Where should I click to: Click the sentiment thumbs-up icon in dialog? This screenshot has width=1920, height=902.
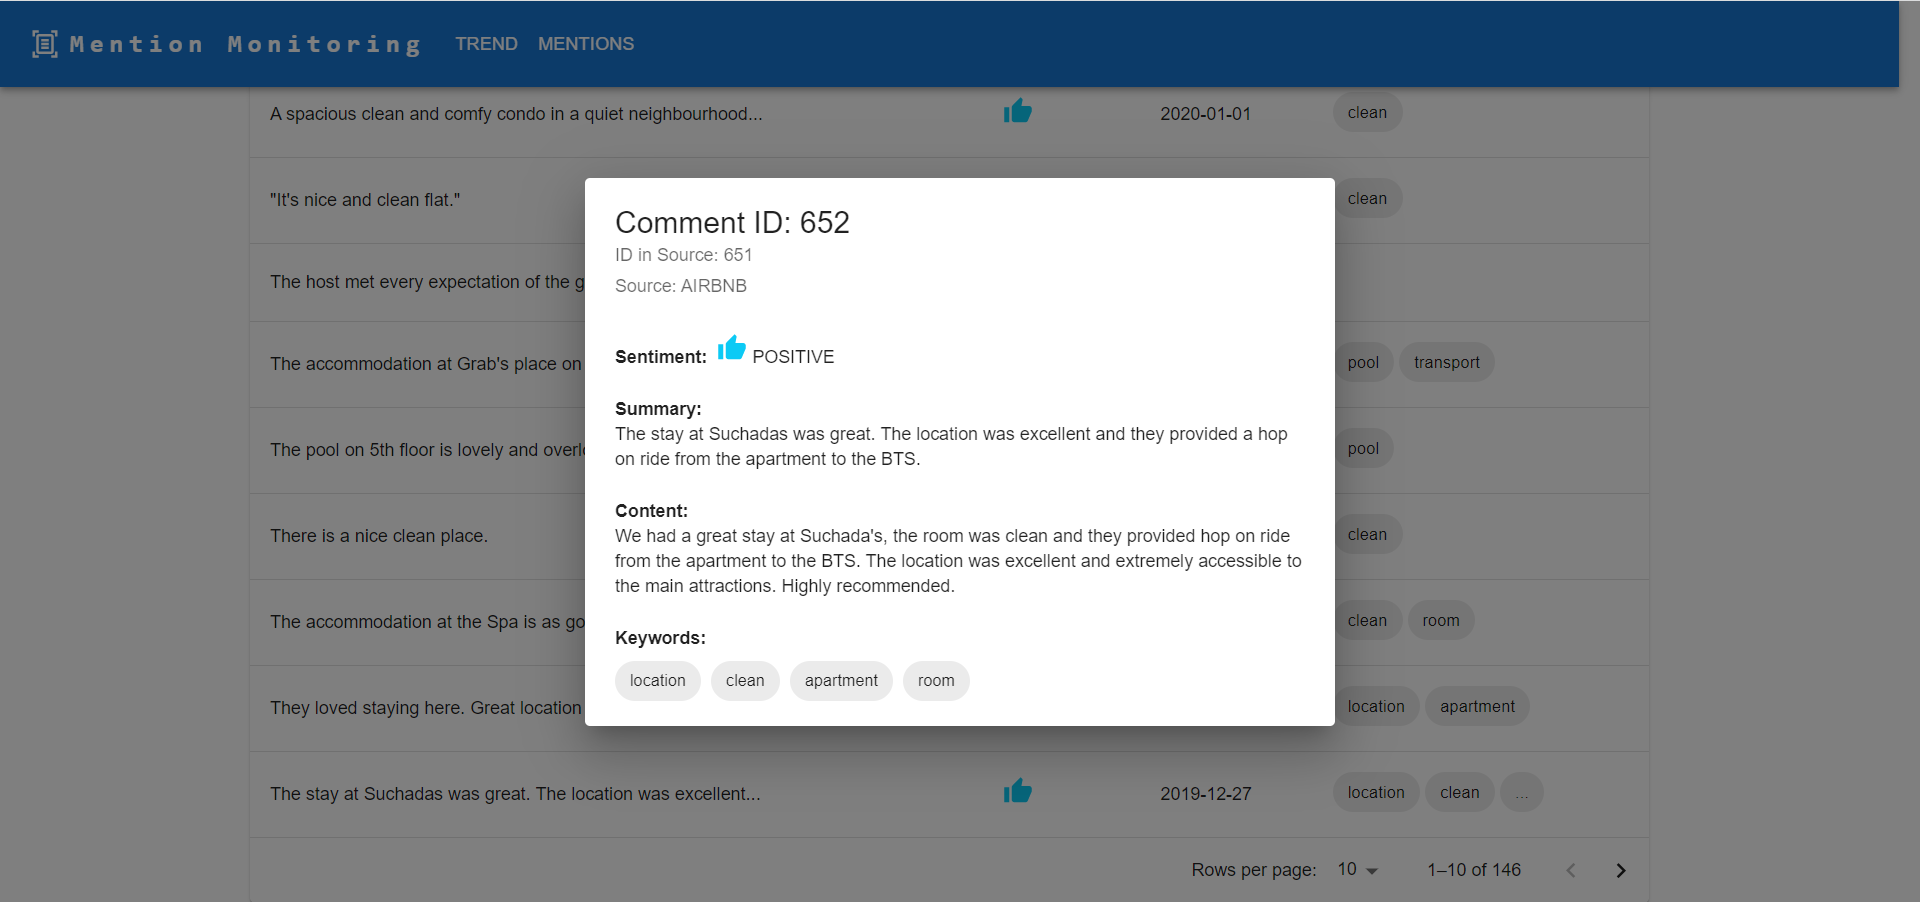tap(731, 348)
